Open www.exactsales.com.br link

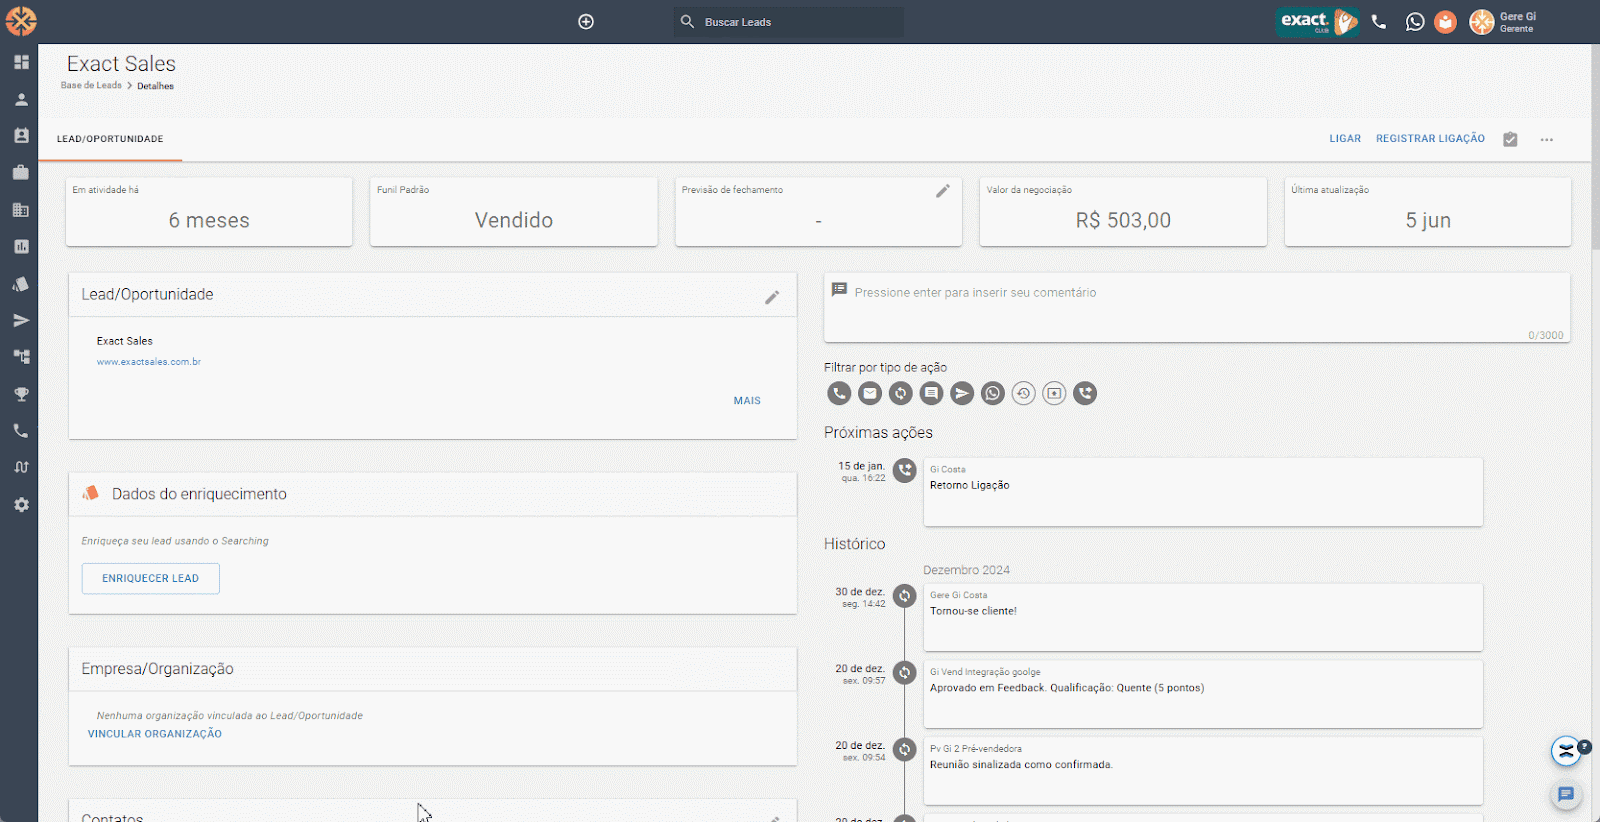149,362
